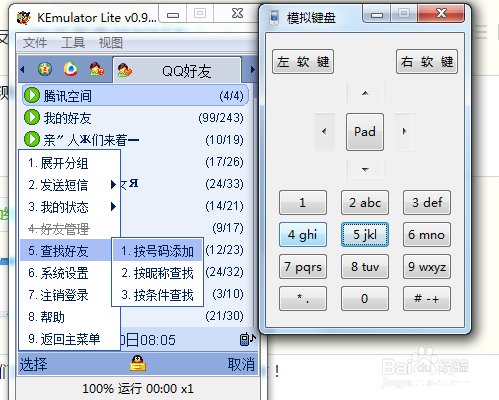Choose 1.展开分组 in the context menu

click(x=69, y=163)
